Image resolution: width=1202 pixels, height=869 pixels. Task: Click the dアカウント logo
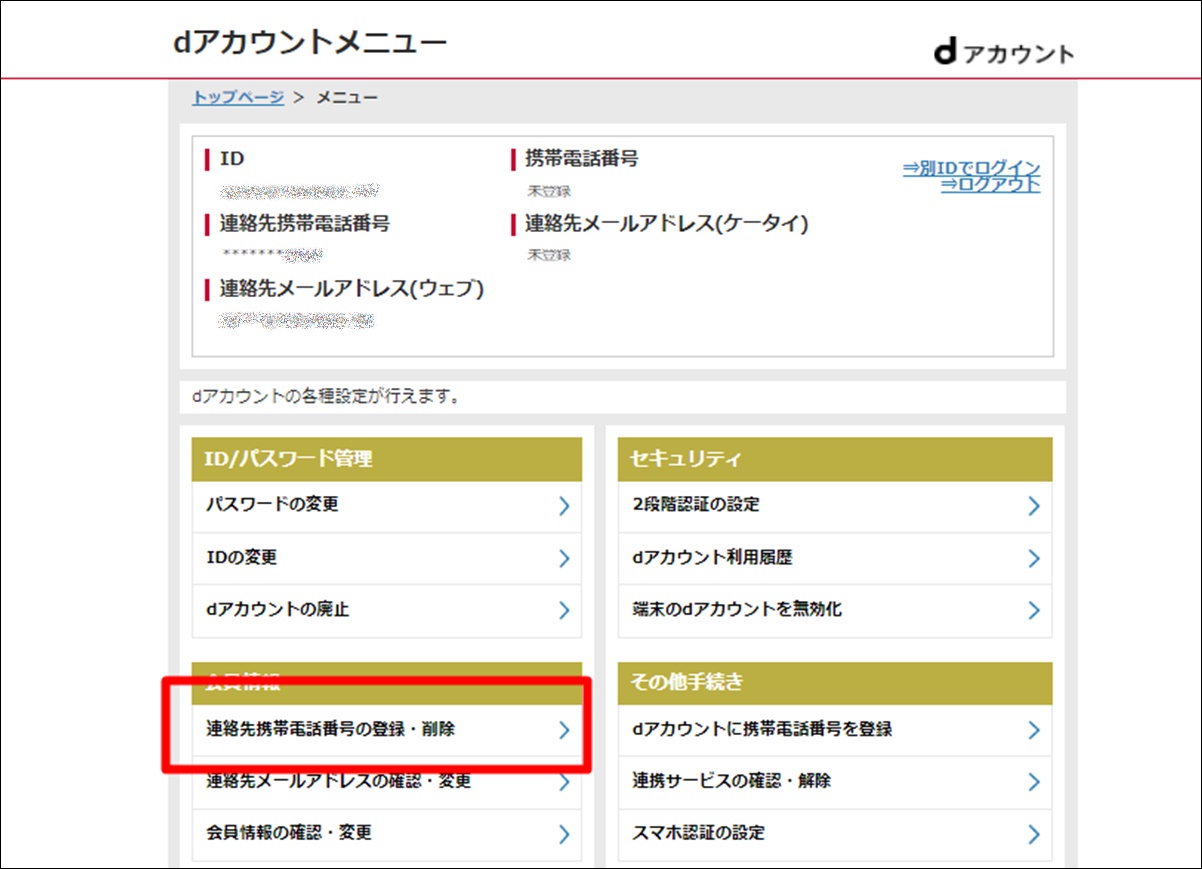coord(1004,53)
